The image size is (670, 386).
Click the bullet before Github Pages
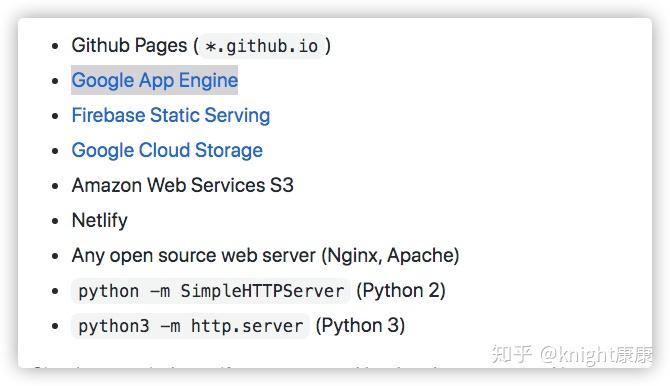pos(55,46)
